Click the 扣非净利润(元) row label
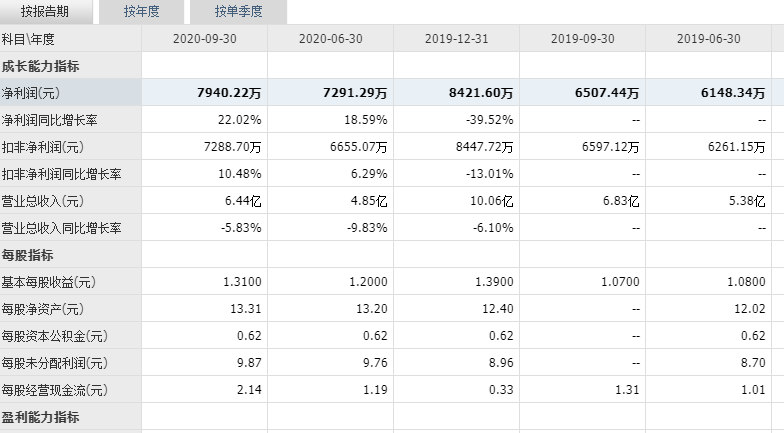The image size is (784, 433). [x=42, y=147]
